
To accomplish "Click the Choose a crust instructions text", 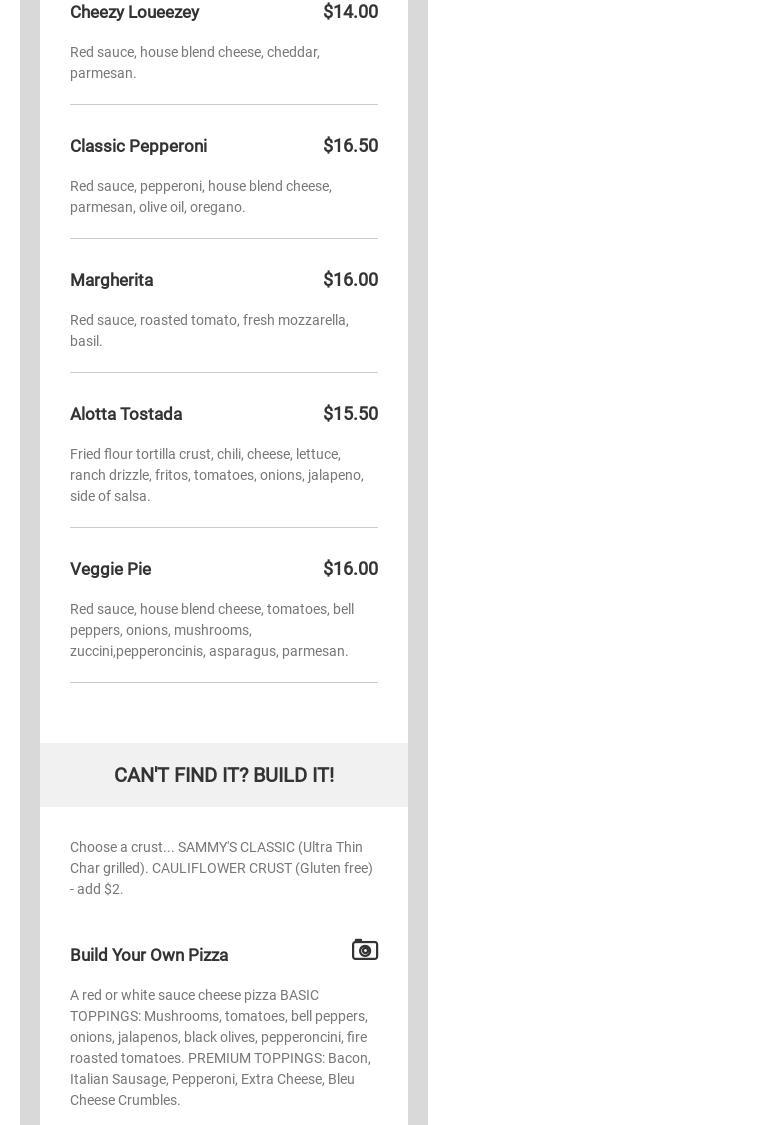I will pyautogui.click(x=221, y=868).
